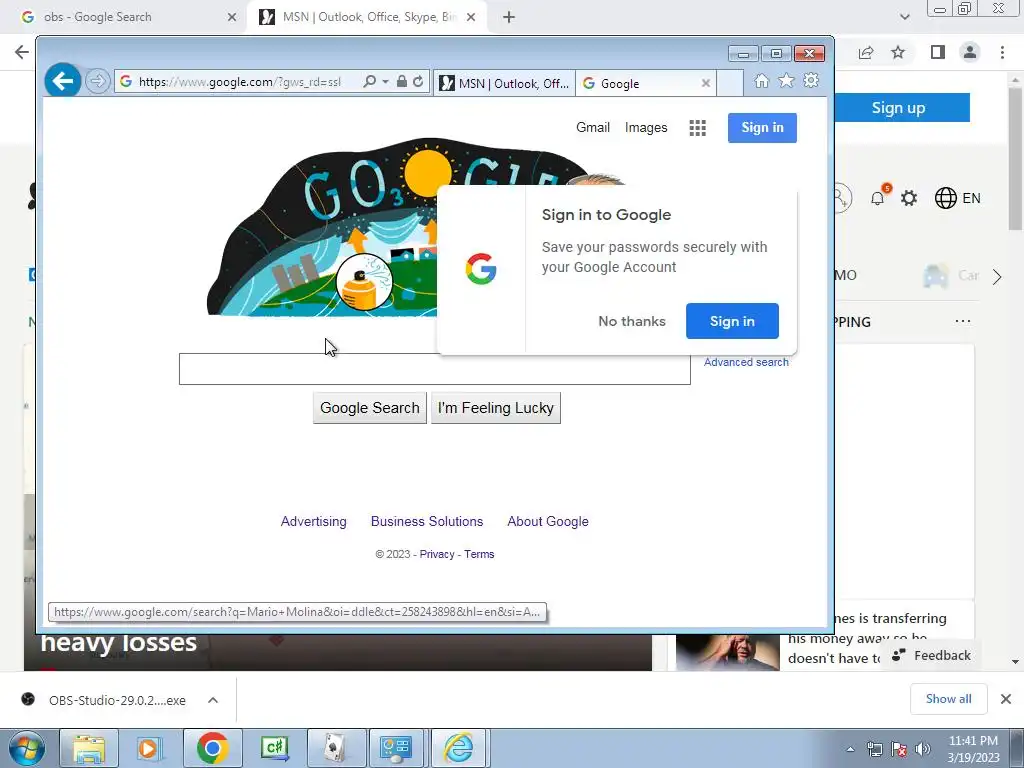
Task: Open About Google link
Action: coord(548,522)
